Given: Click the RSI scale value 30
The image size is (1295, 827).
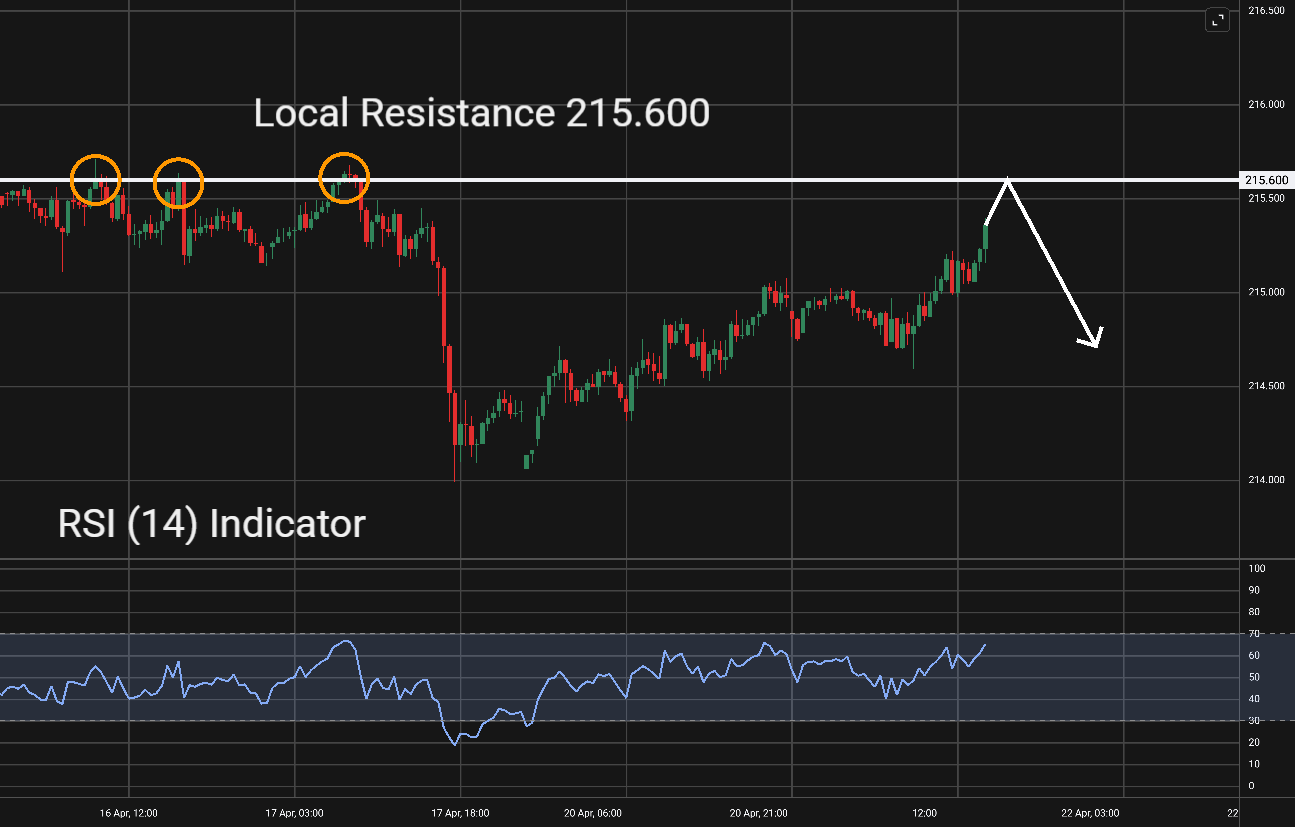Looking at the screenshot, I should (x=1254, y=721).
